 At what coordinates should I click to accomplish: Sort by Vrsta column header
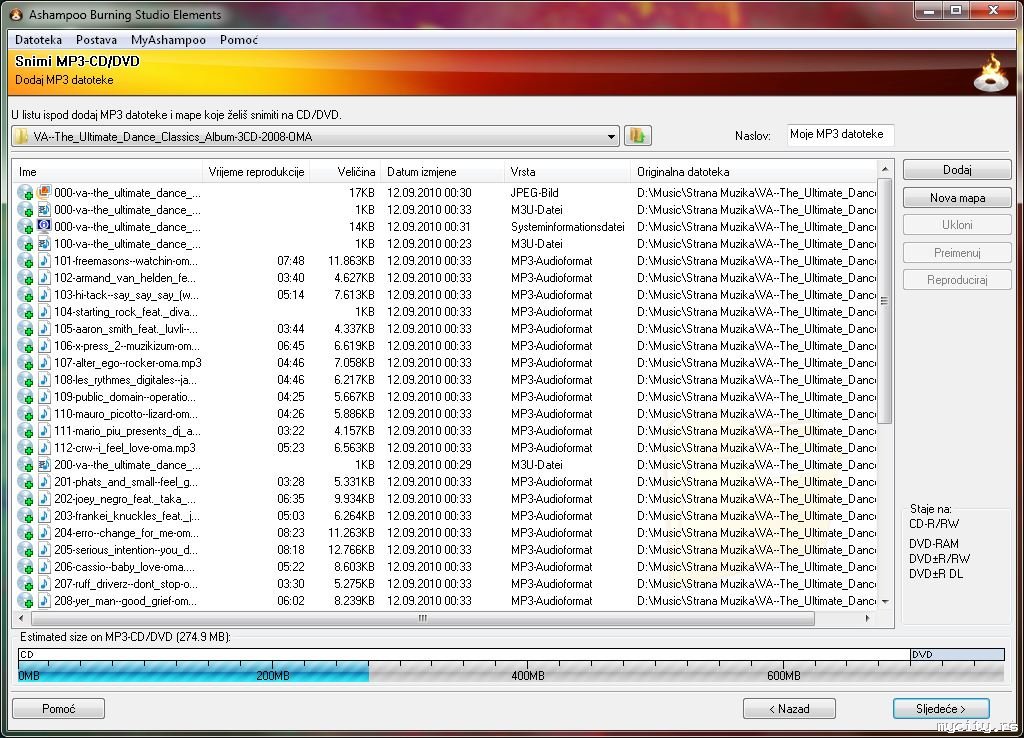click(x=568, y=172)
